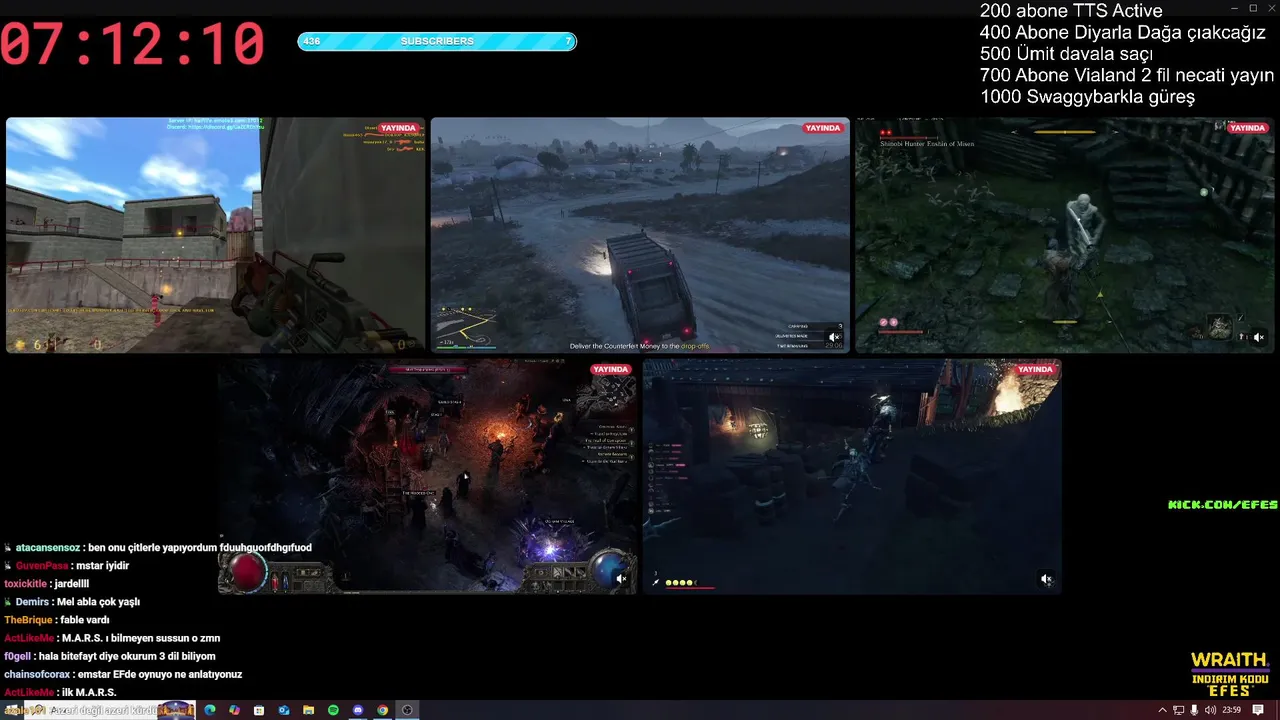1280x720 pixels.
Task: Open Microsoft Edge from the taskbar
Action: click(210, 710)
